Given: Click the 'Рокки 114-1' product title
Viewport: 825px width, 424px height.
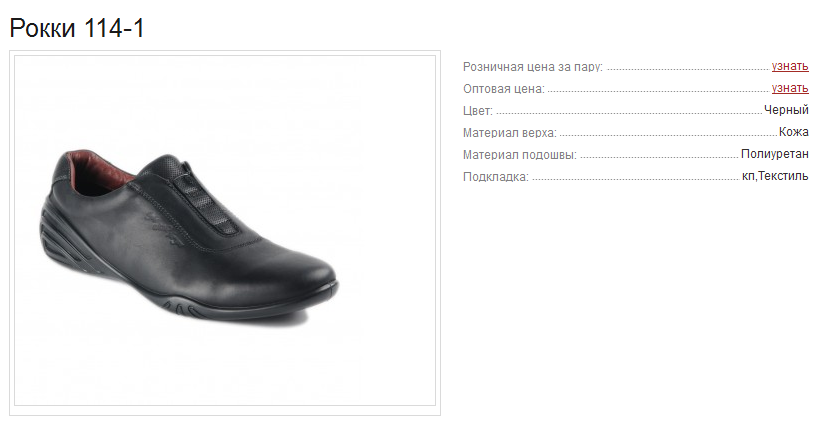Looking at the screenshot, I should [x=77, y=28].
